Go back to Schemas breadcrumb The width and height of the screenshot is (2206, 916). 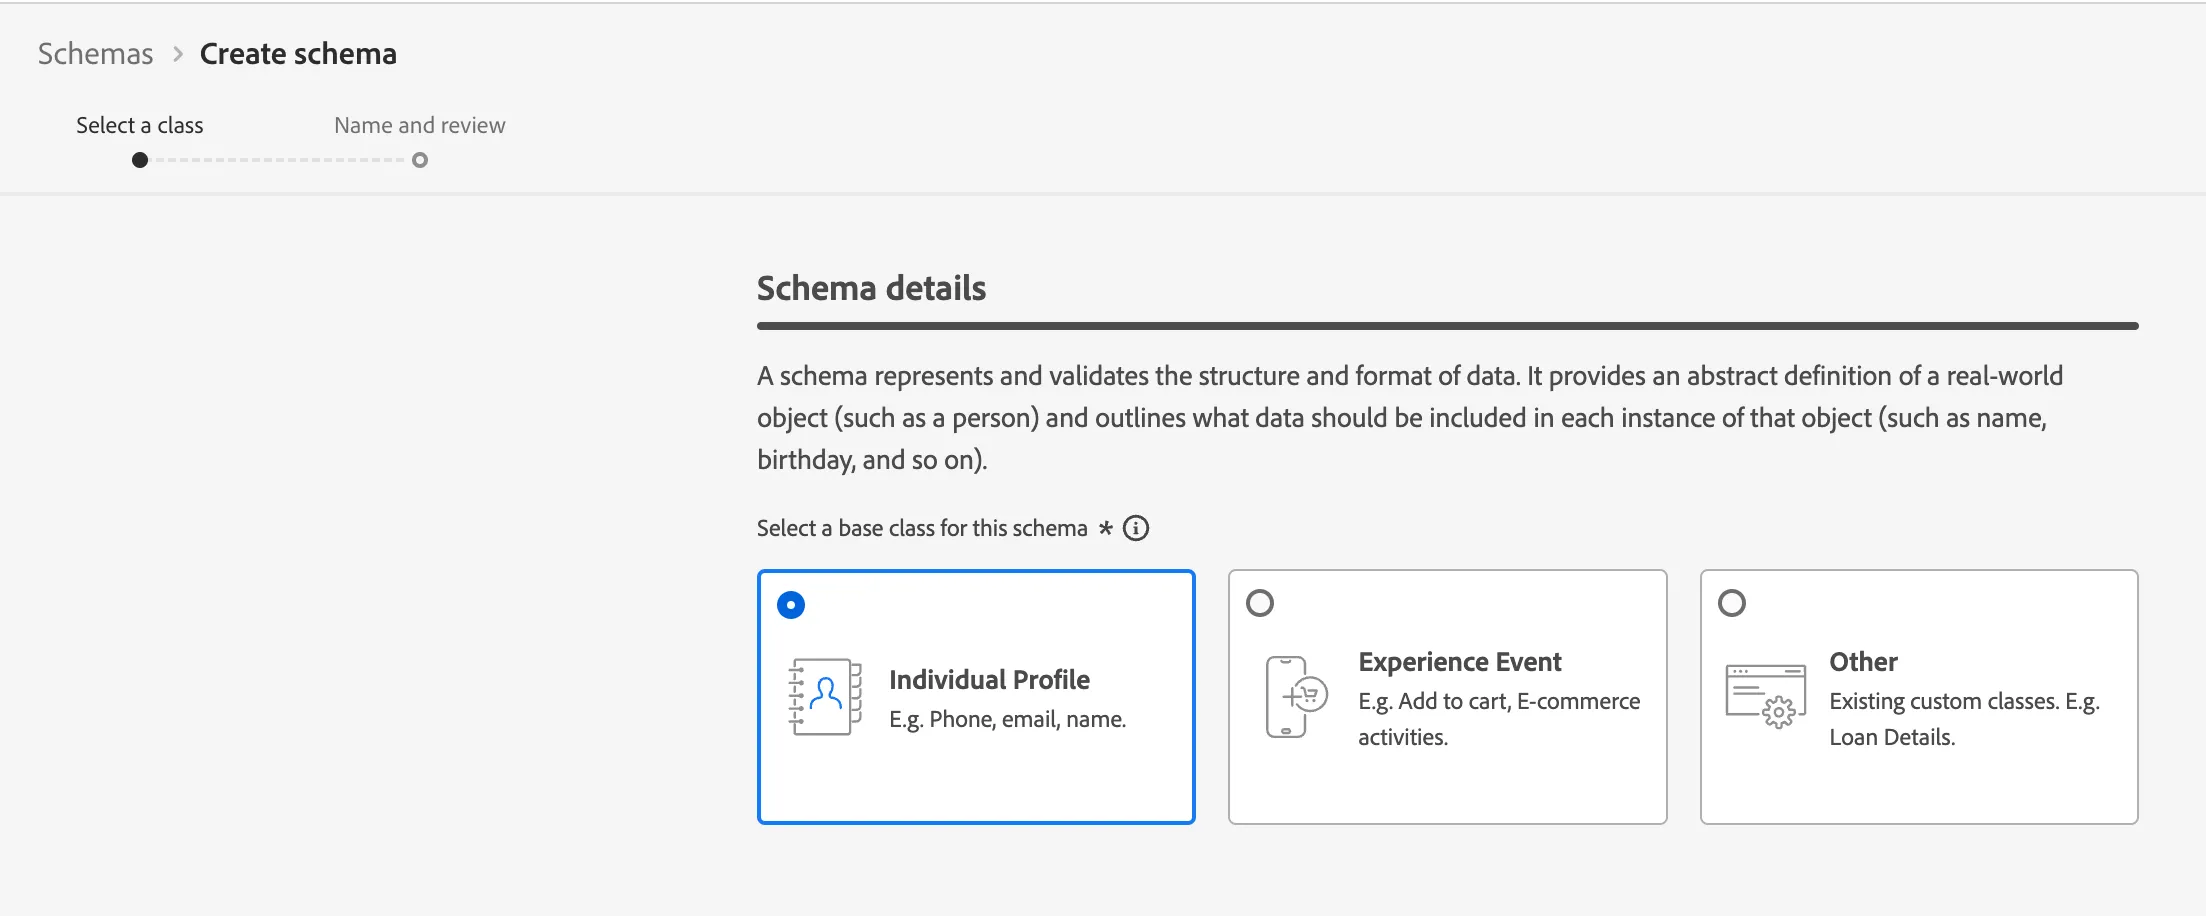[x=96, y=54]
